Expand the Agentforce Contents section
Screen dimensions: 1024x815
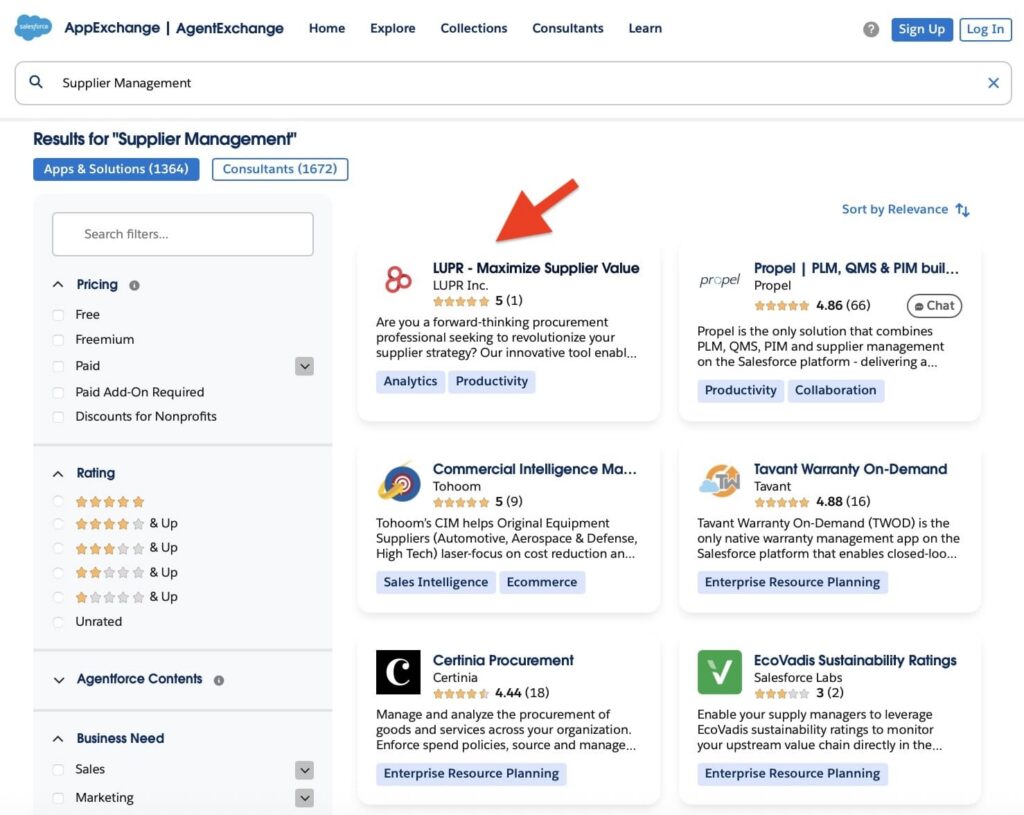(59, 681)
